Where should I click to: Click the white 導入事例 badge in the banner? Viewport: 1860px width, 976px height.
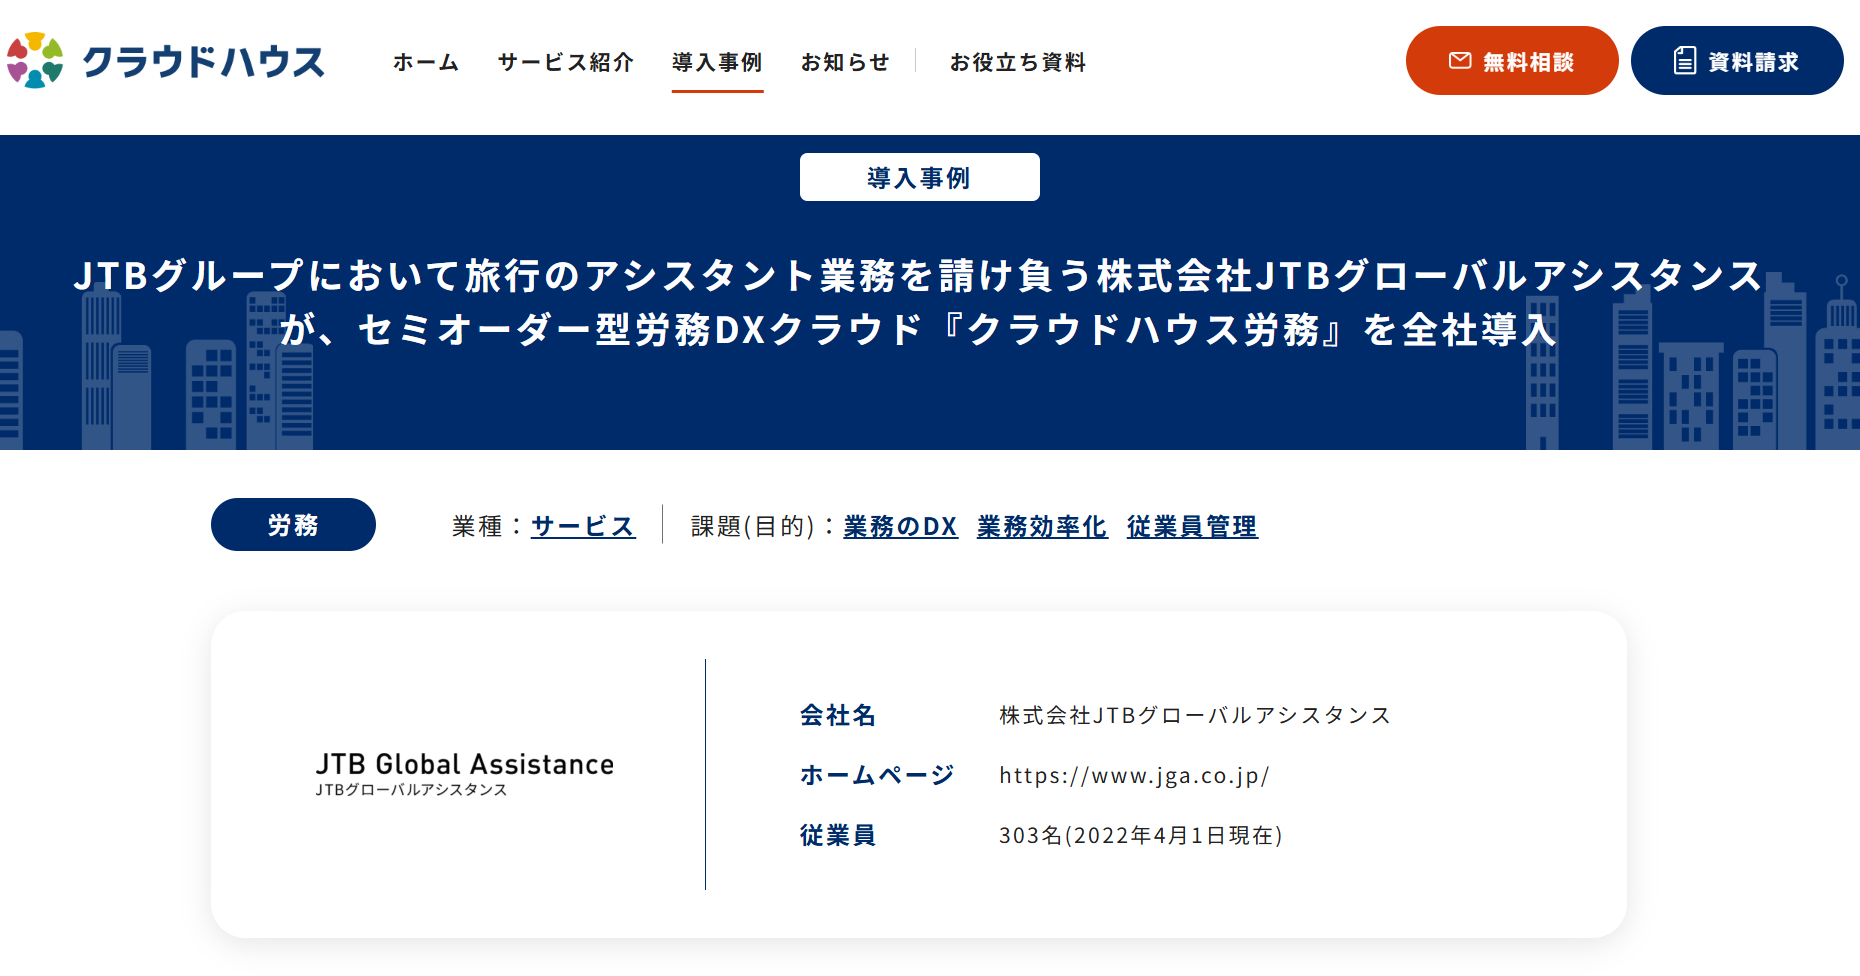point(919,177)
